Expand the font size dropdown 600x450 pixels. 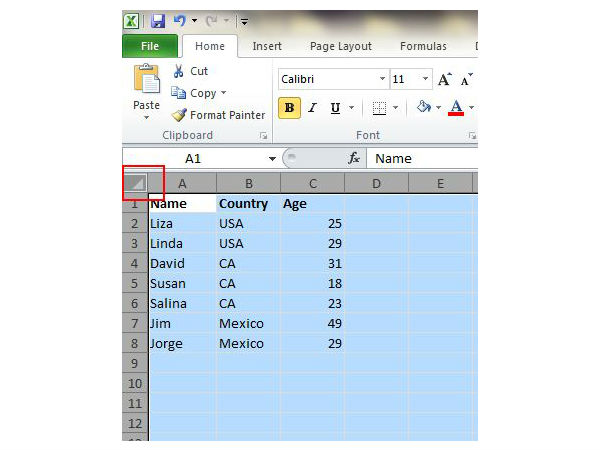coord(426,79)
